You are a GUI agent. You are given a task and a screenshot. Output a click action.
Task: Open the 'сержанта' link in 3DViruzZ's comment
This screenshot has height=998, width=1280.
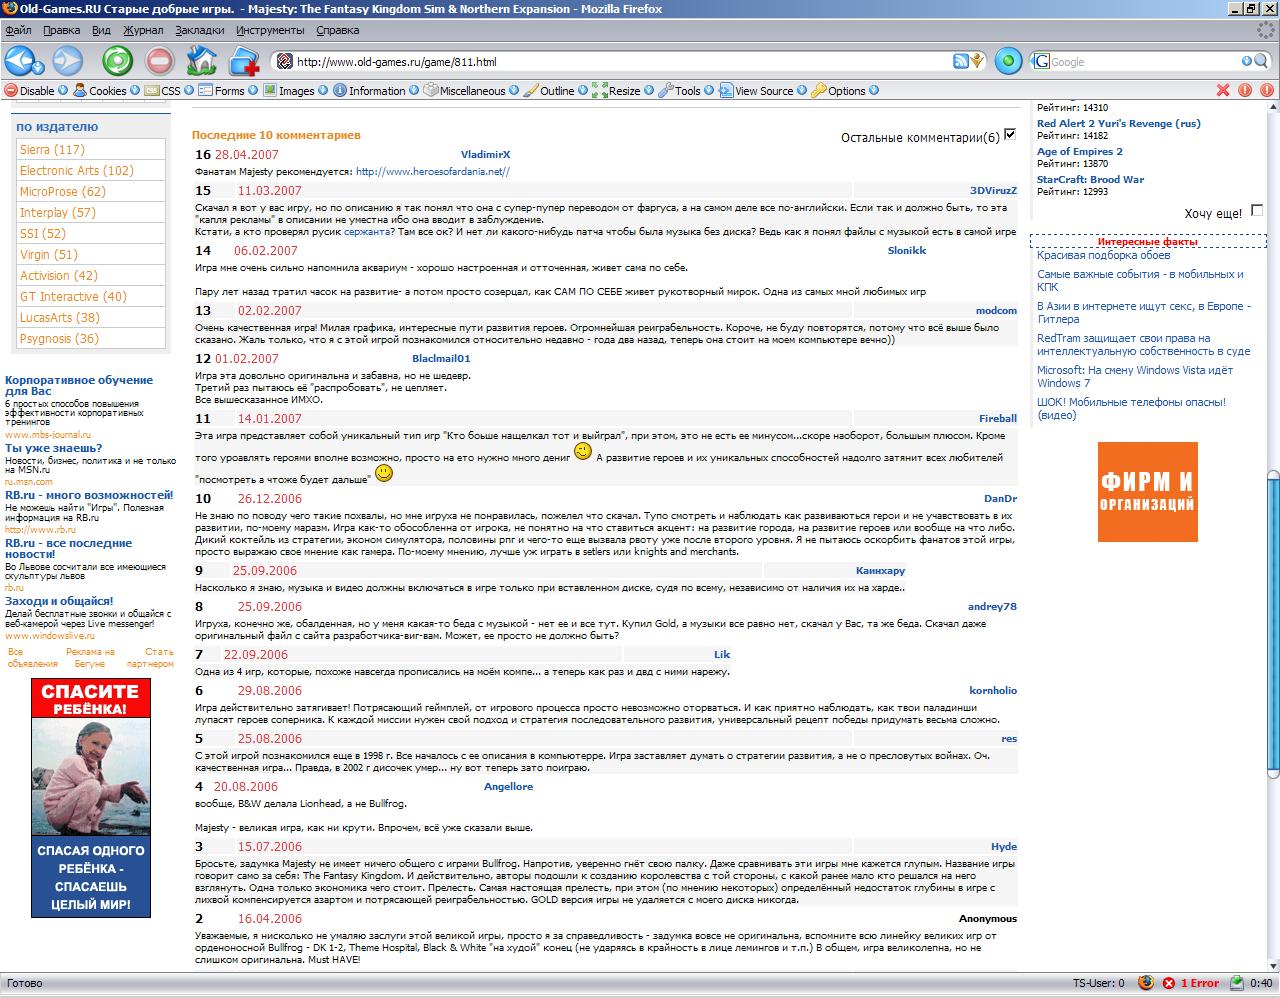[x=368, y=231]
